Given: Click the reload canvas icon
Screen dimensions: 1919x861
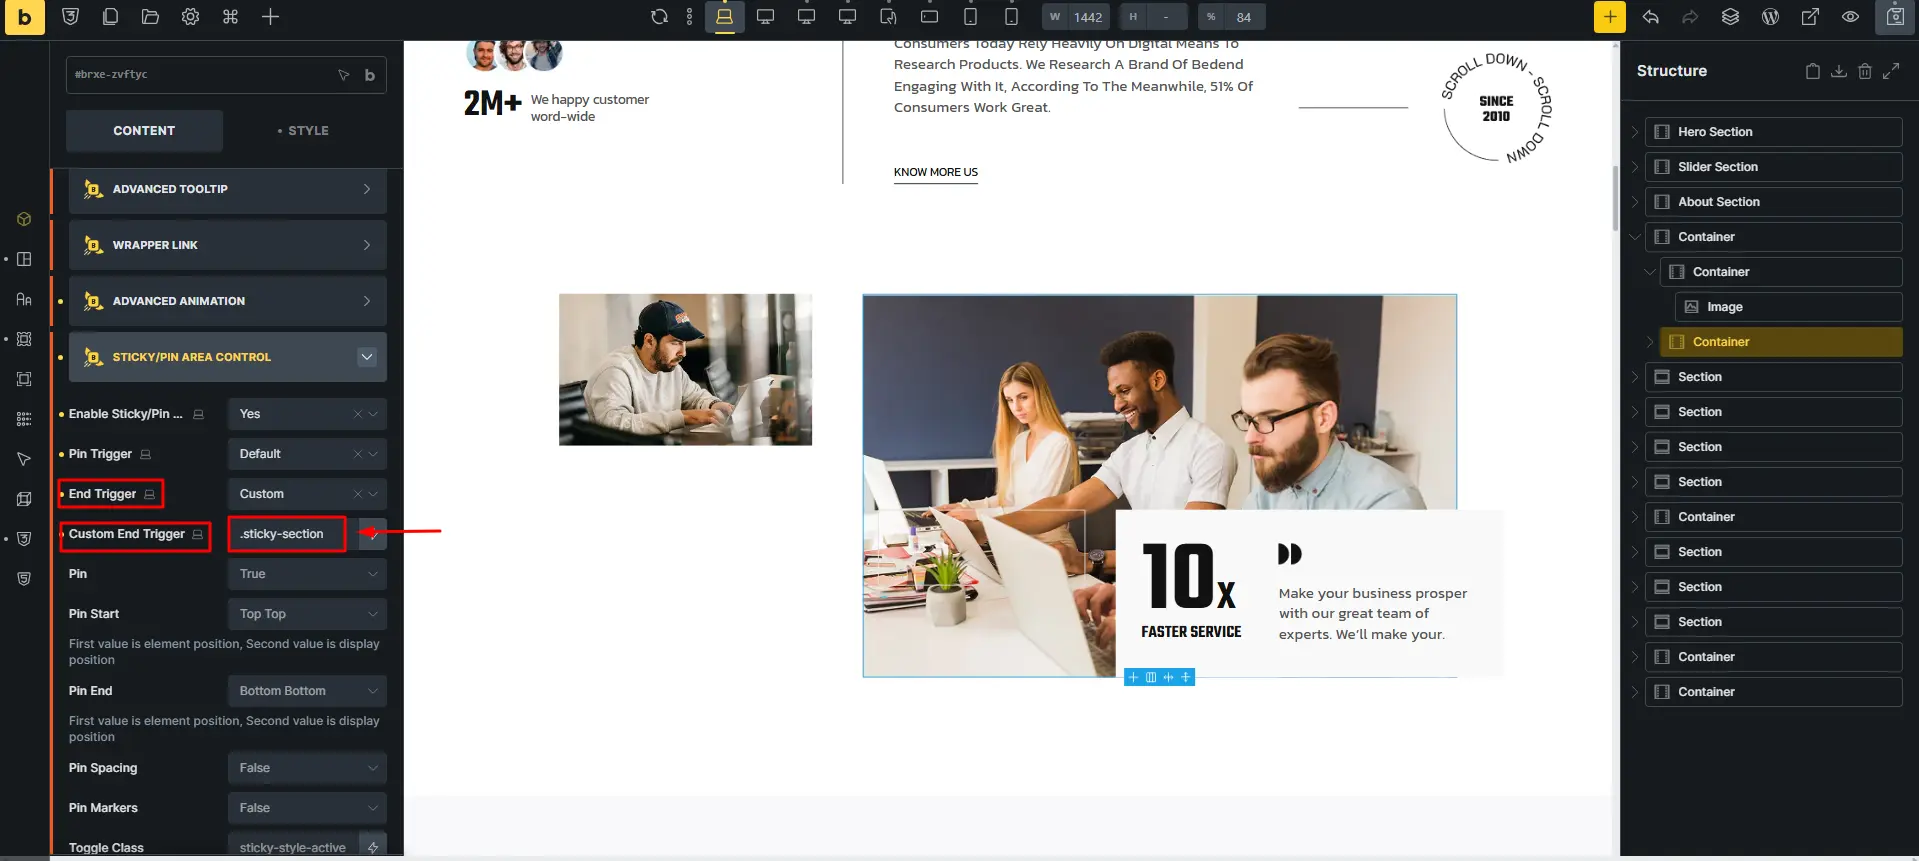Looking at the screenshot, I should click(x=659, y=17).
